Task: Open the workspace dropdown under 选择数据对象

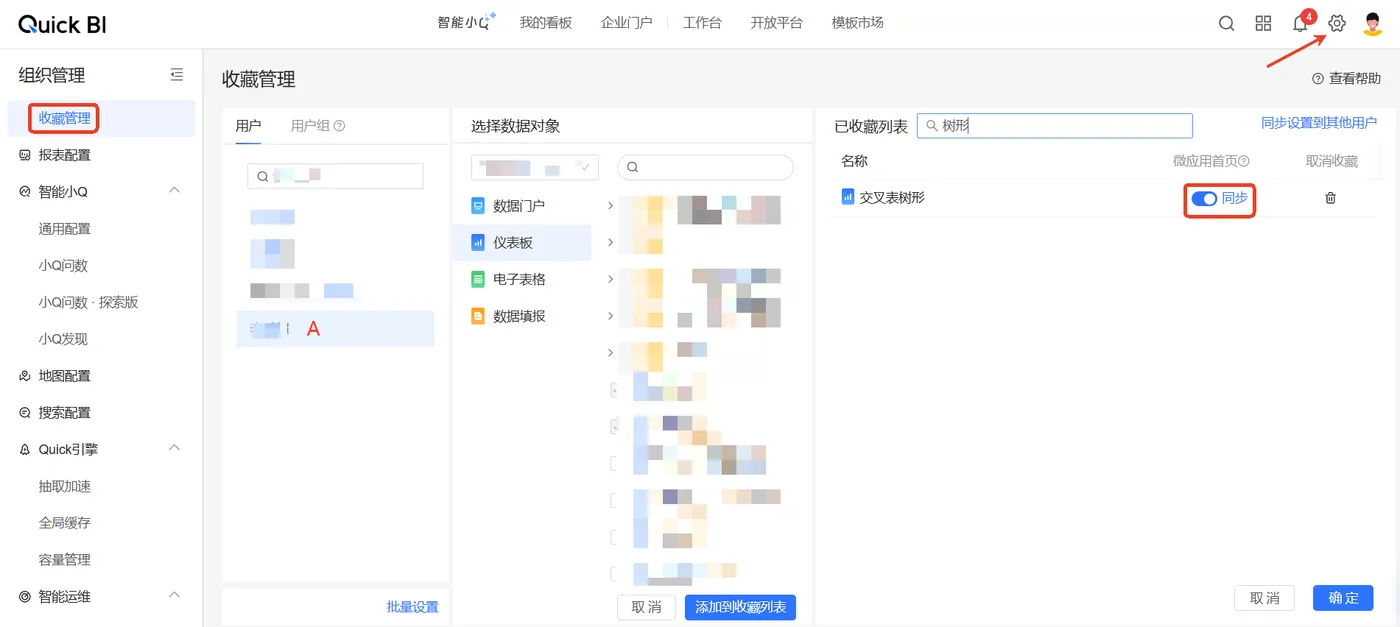Action: tap(534, 167)
